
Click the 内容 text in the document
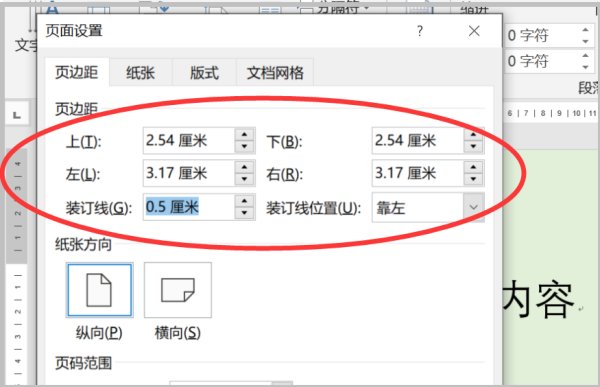[x=538, y=299]
